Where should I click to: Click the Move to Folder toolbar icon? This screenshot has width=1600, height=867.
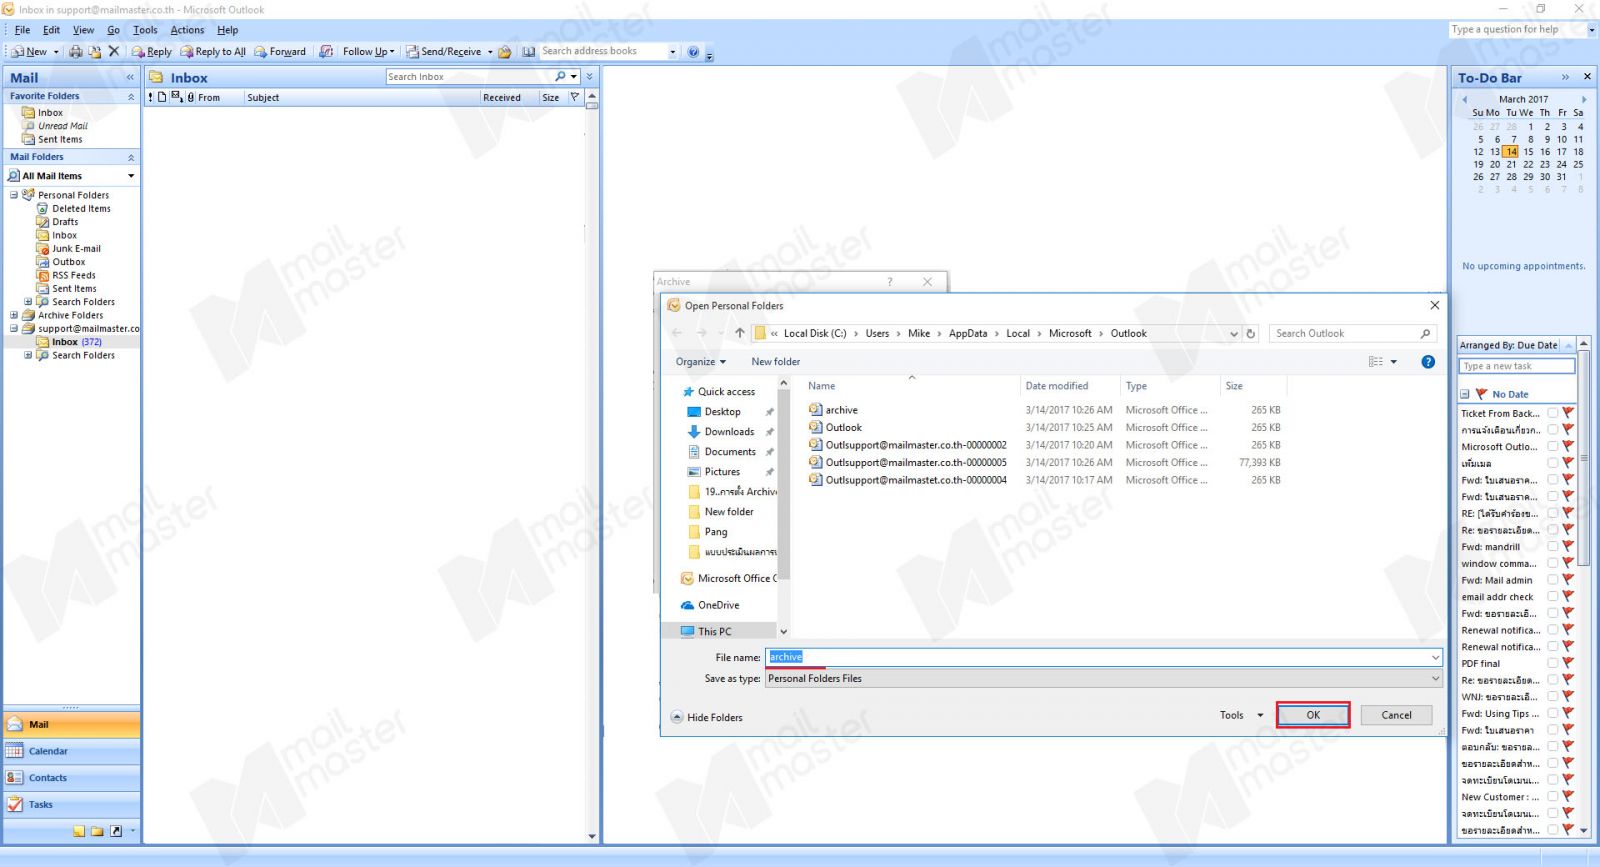(95, 52)
